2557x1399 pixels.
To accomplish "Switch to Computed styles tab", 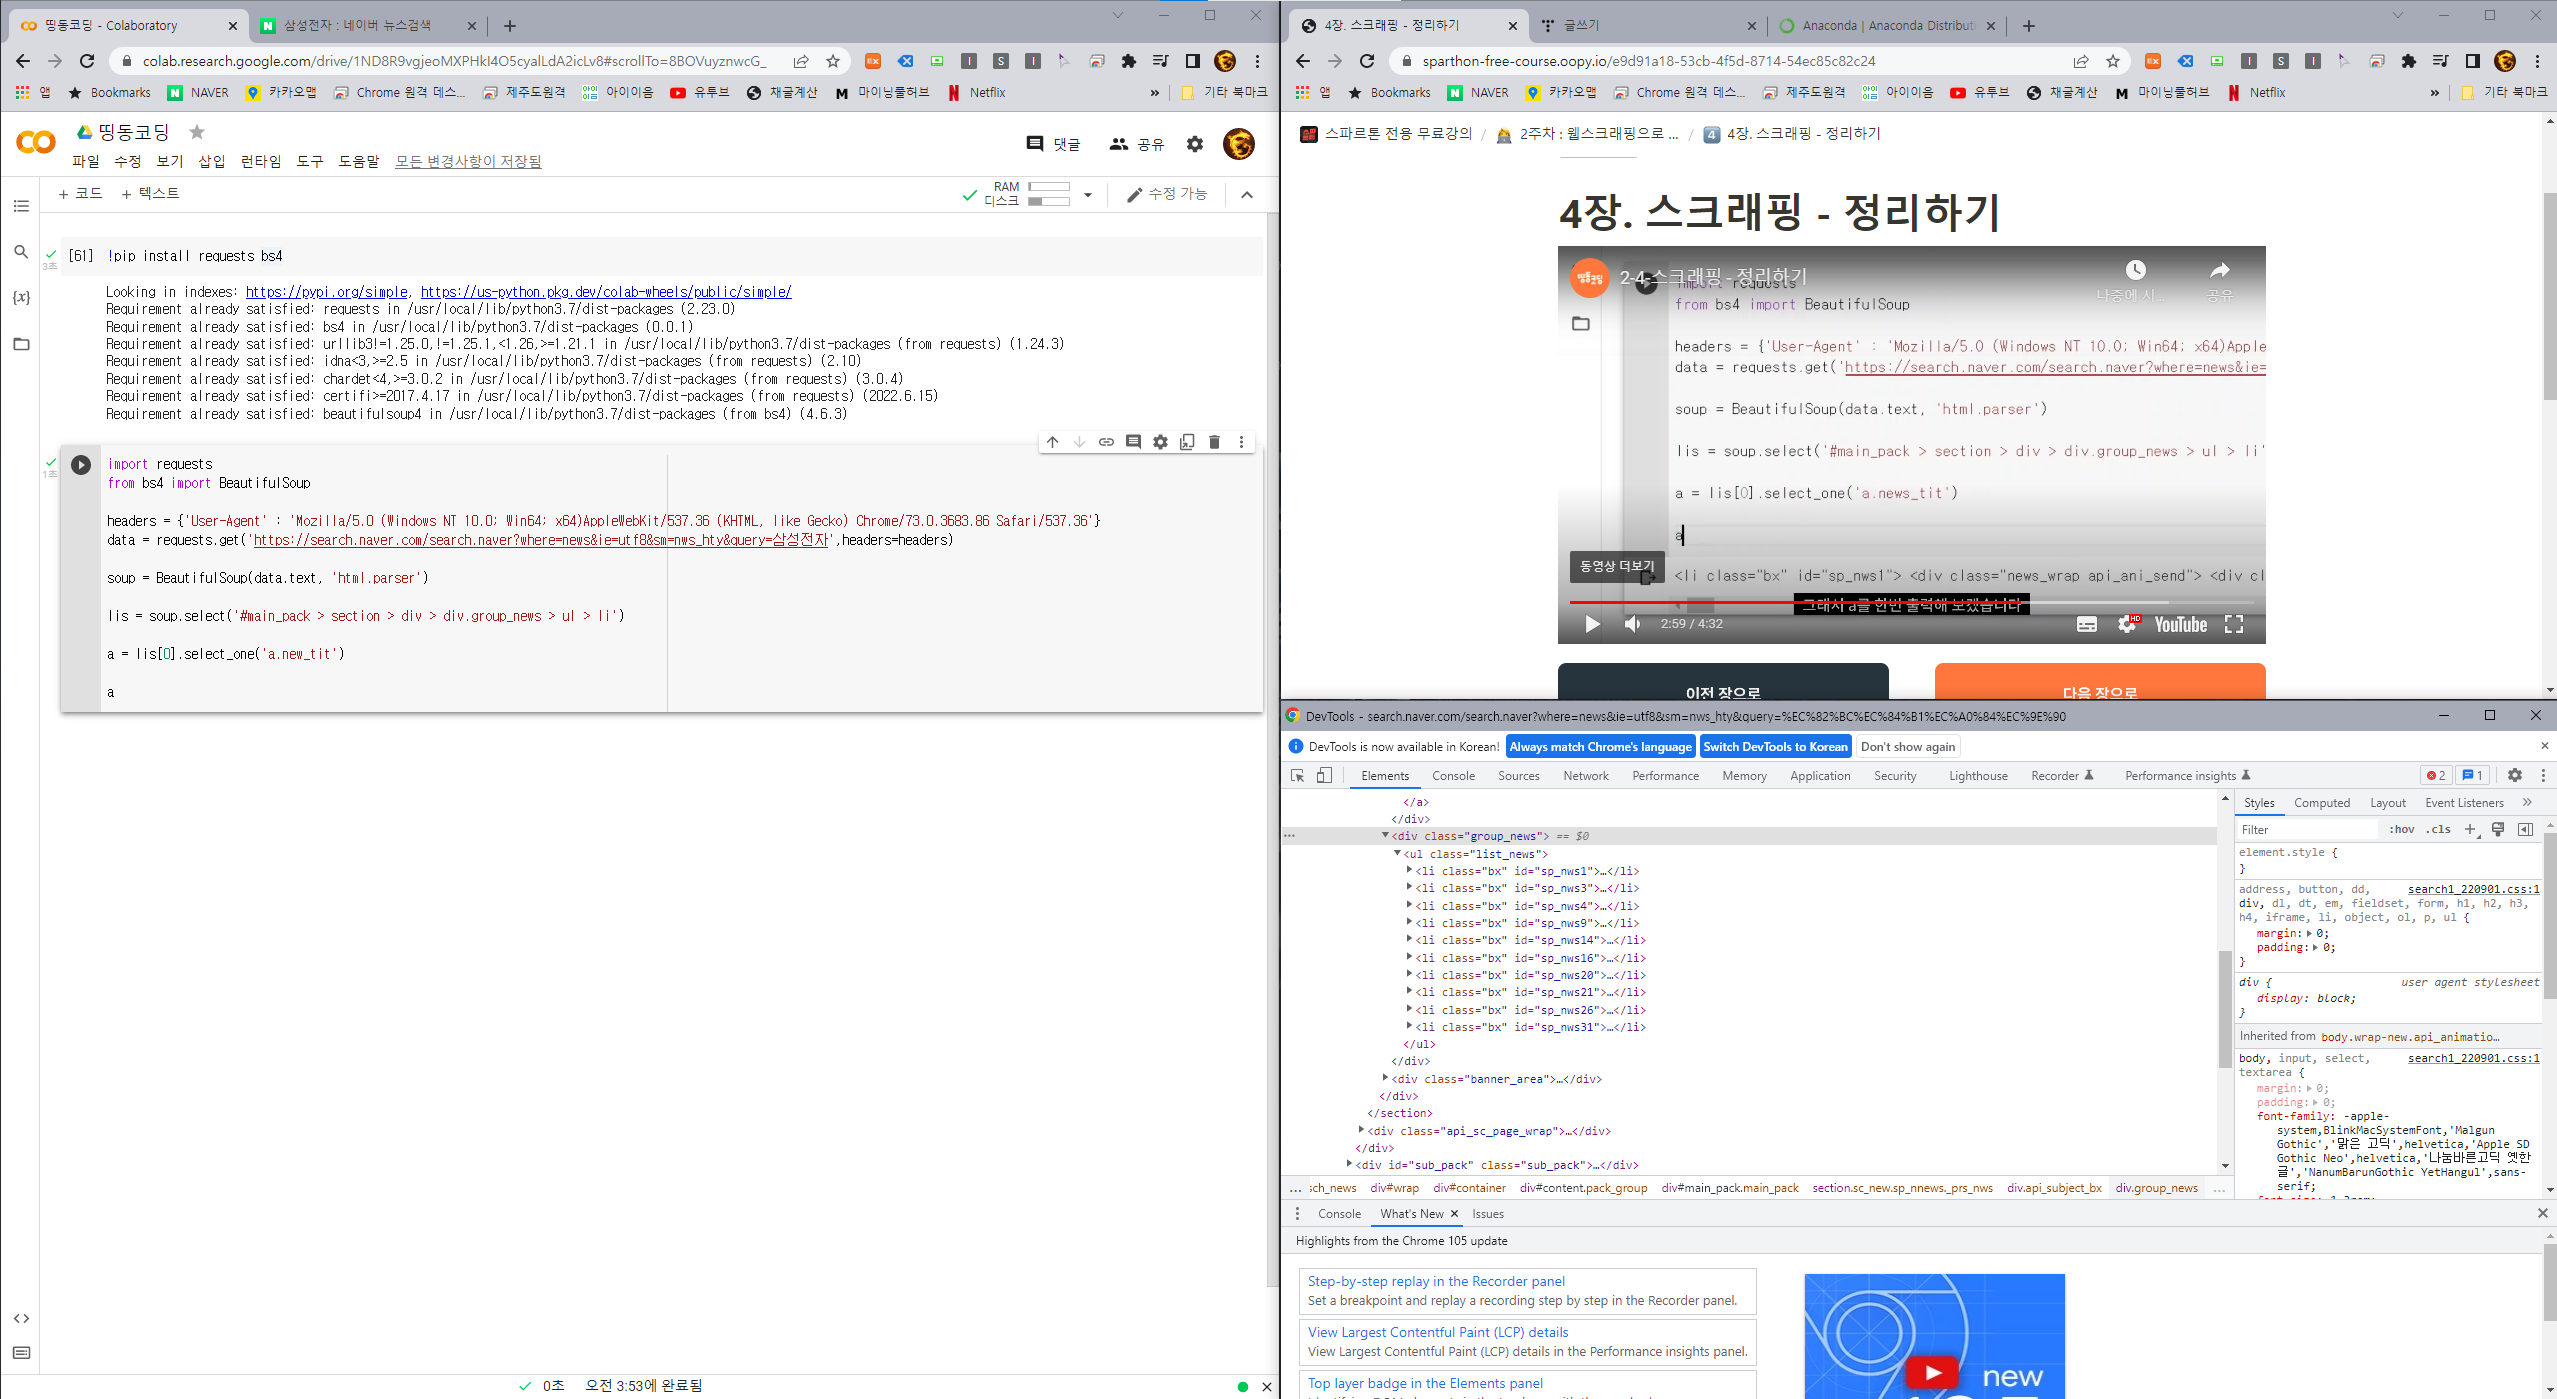I will tap(2321, 803).
